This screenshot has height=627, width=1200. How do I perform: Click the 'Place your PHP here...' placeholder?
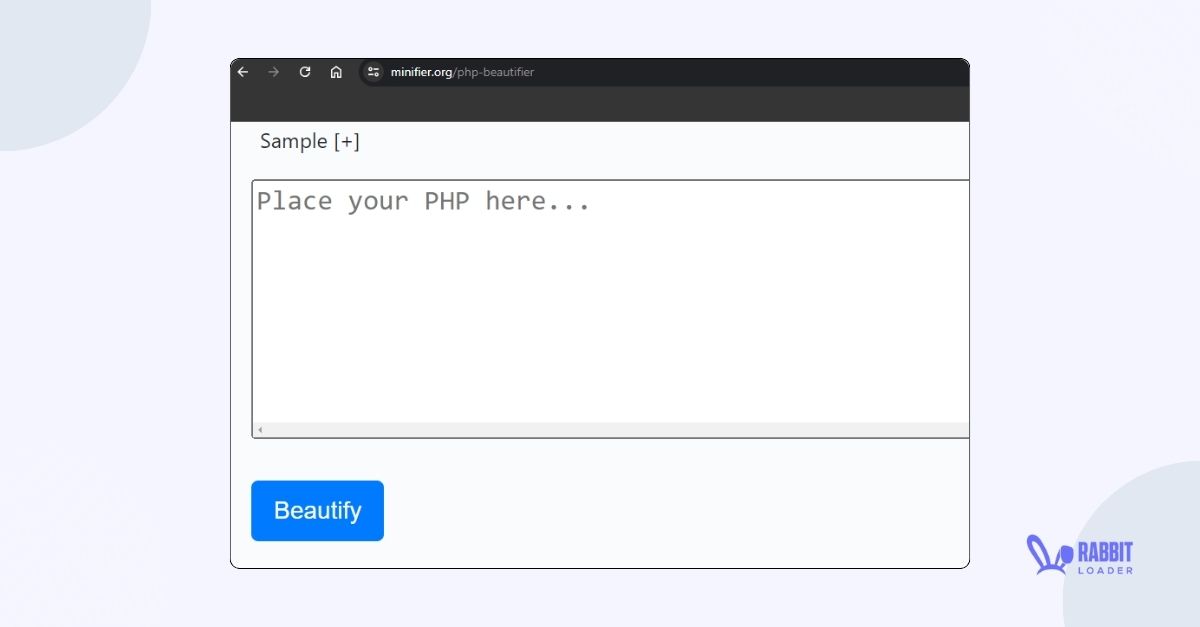423,200
